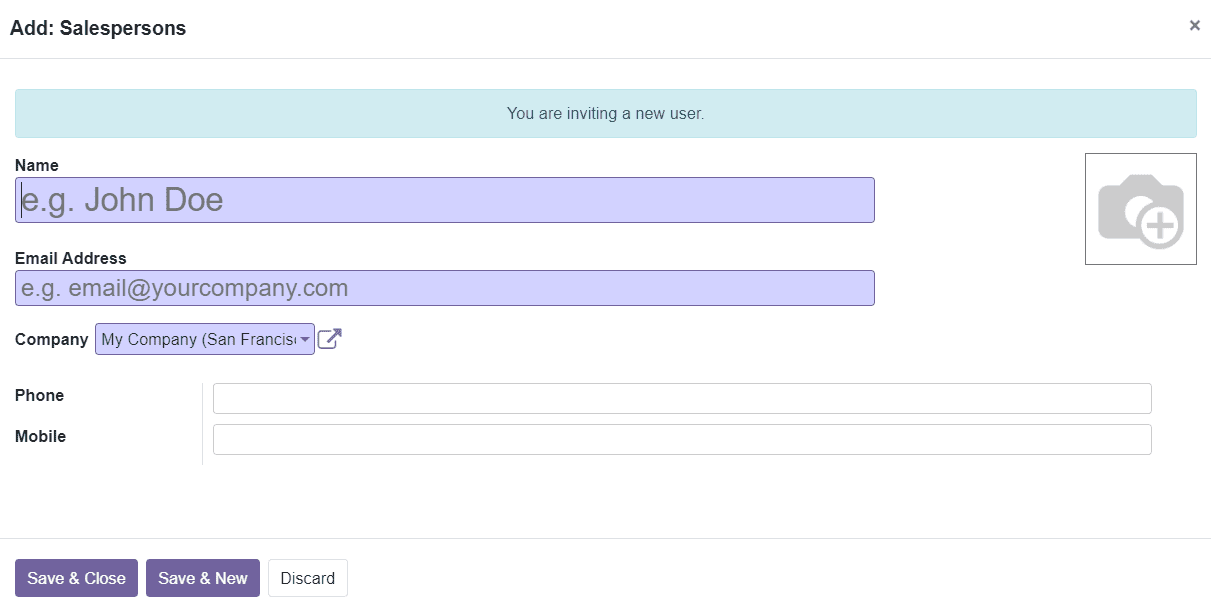The width and height of the screenshot is (1211, 608).
Task: Click the camera photo upload icon
Action: click(1140, 208)
